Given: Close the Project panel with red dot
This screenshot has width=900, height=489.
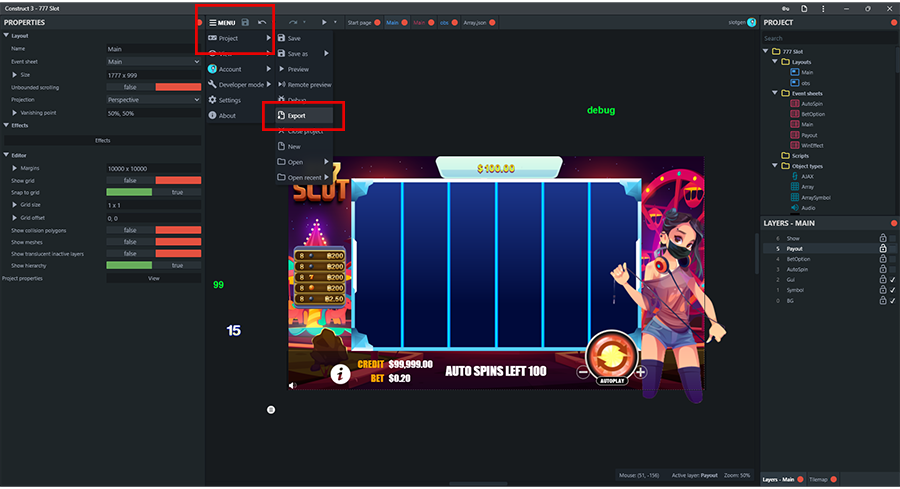Looking at the screenshot, I should (894, 22).
